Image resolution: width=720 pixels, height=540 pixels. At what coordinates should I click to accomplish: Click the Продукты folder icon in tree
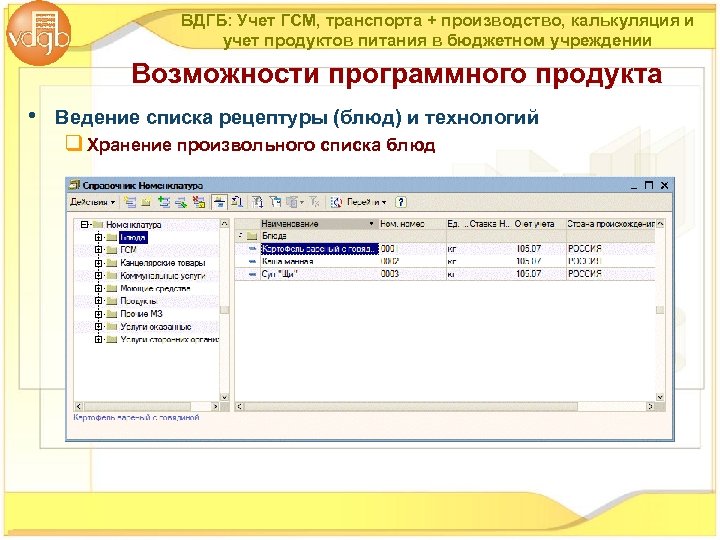click(x=112, y=301)
